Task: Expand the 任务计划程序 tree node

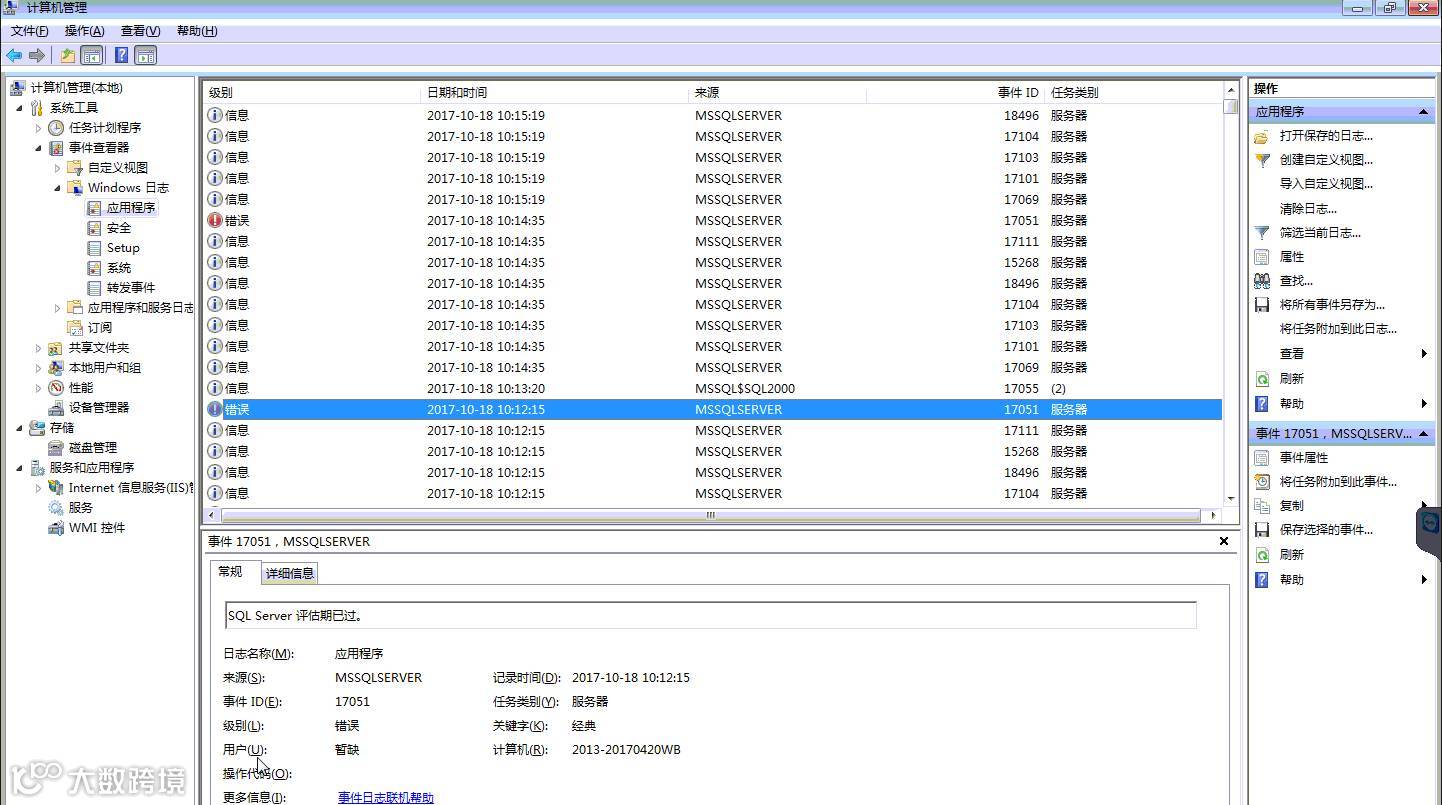Action: tap(39, 128)
